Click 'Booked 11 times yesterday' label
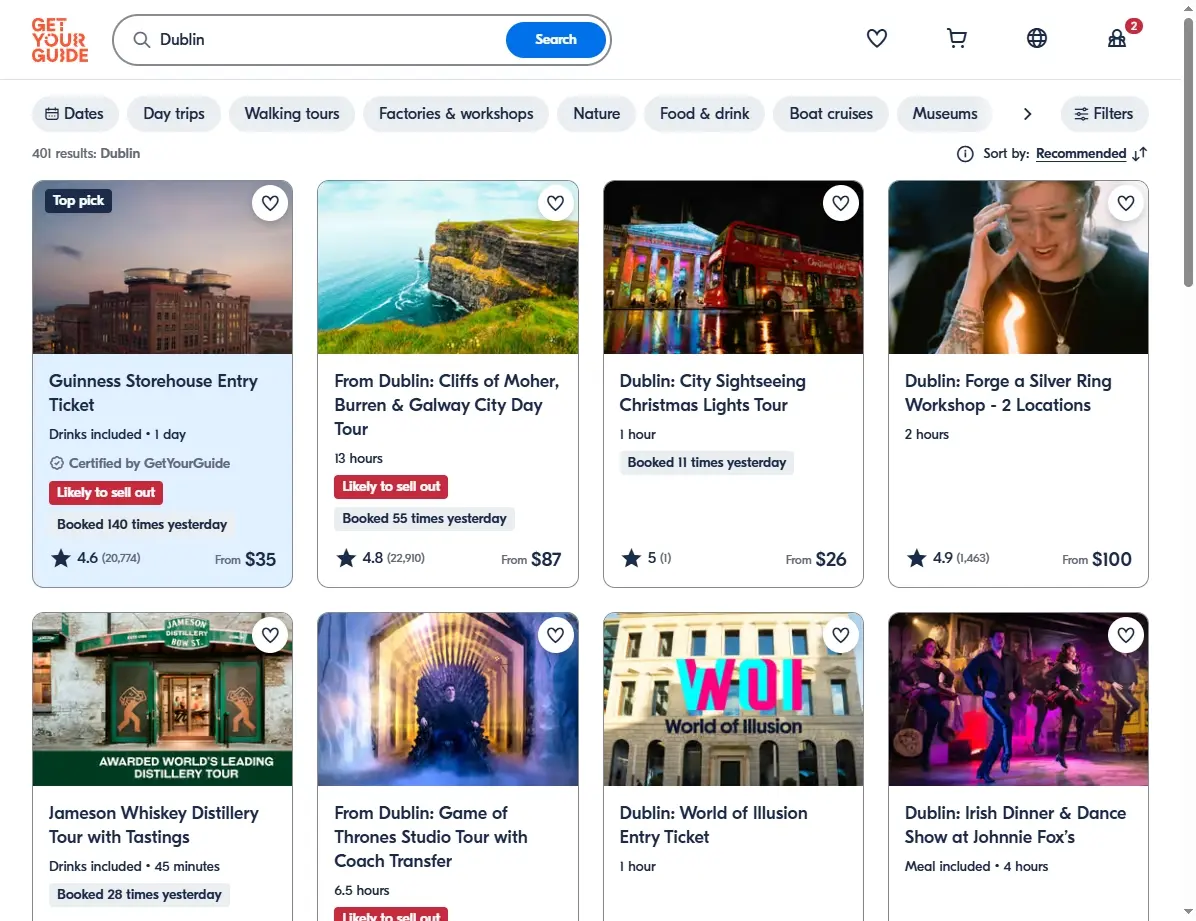Viewport: 1196px width, 921px height. pyautogui.click(x=706, y=462)
